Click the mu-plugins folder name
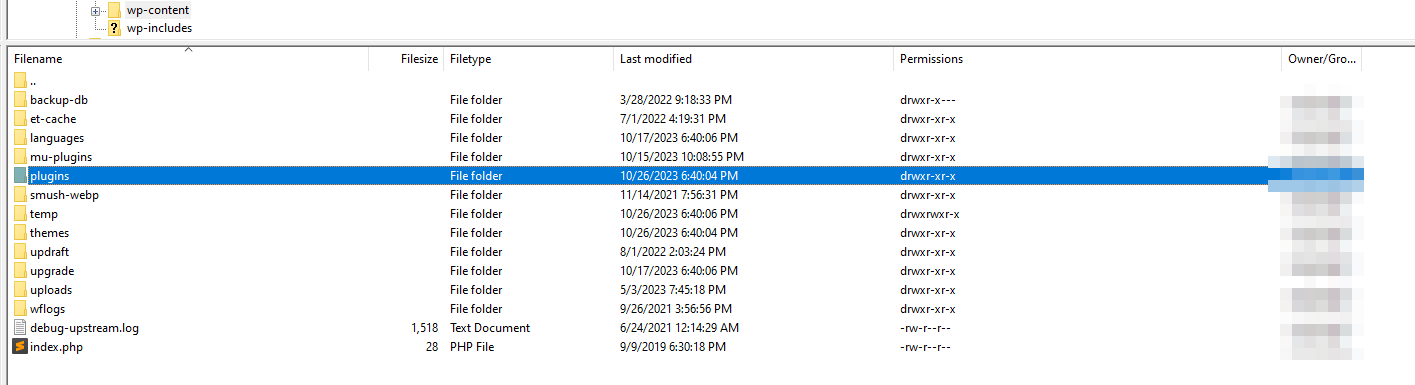The height and width of the screenshot is (385, 1415). coord(61,157)
